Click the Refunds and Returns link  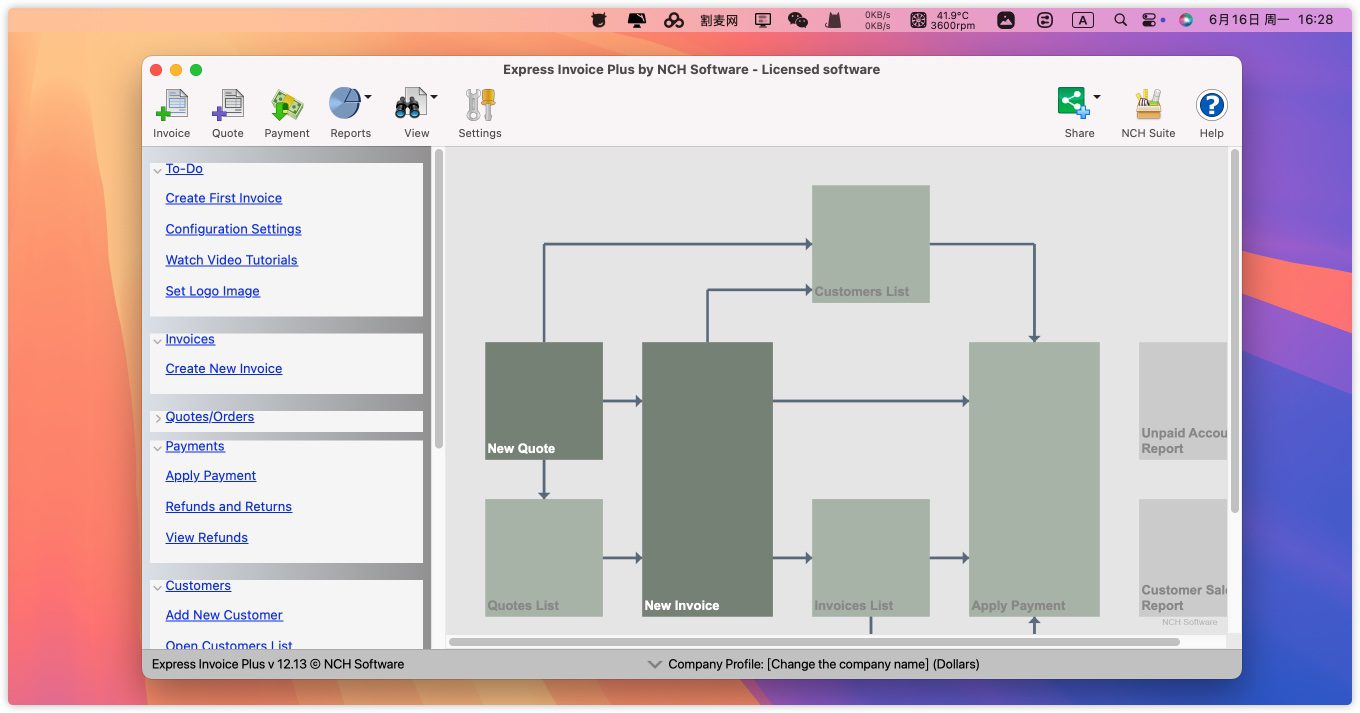(x=228, y=507)
